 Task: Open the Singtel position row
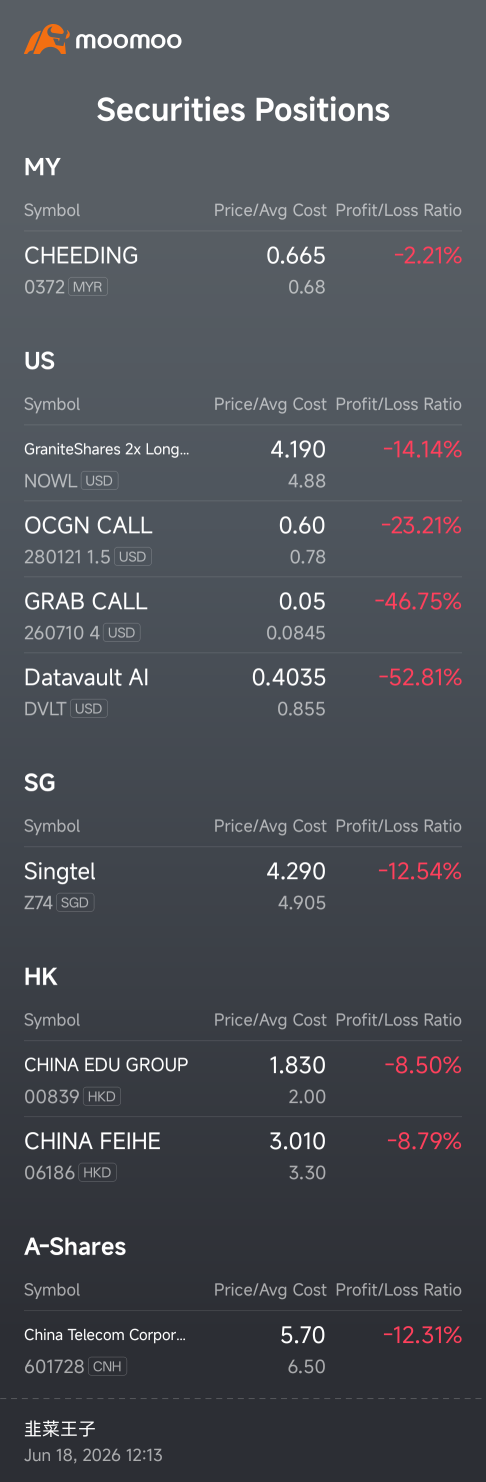point(243,886)
